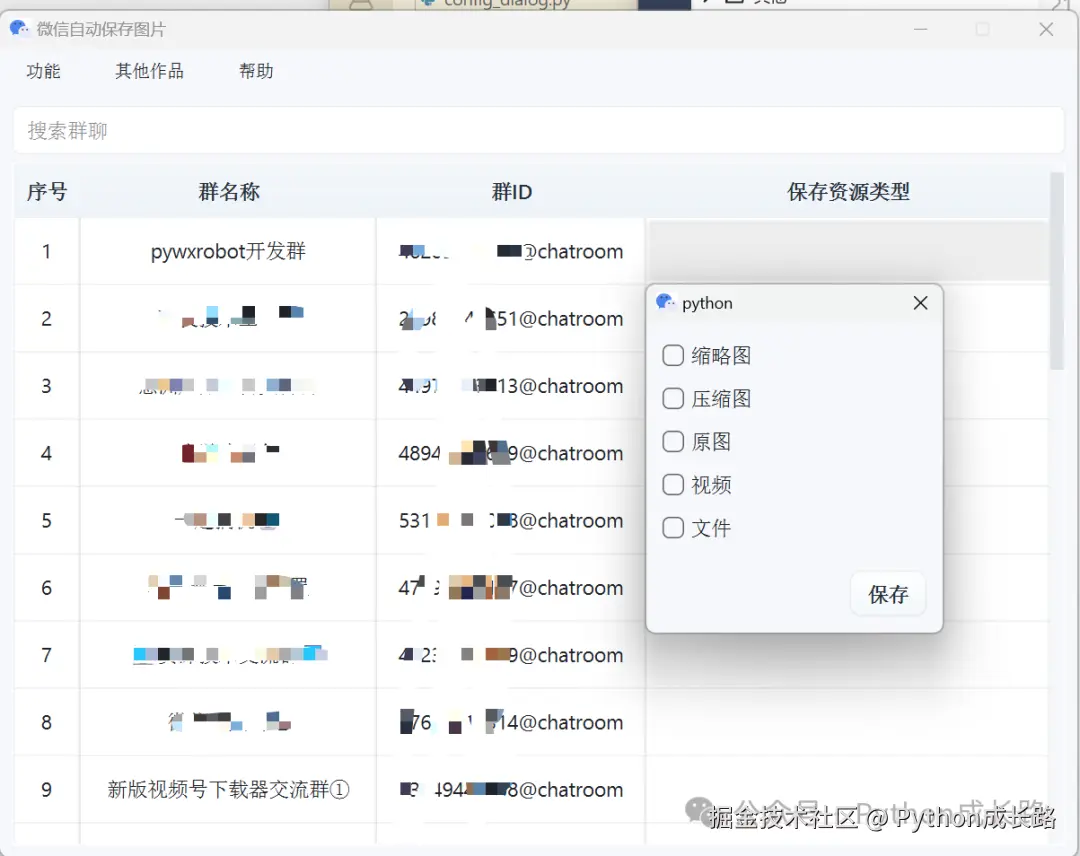Image resolution: width=1080 pixels, height=856 pixels.
Task: Click the 群名称 column header
Action: (x=229, y=191)
